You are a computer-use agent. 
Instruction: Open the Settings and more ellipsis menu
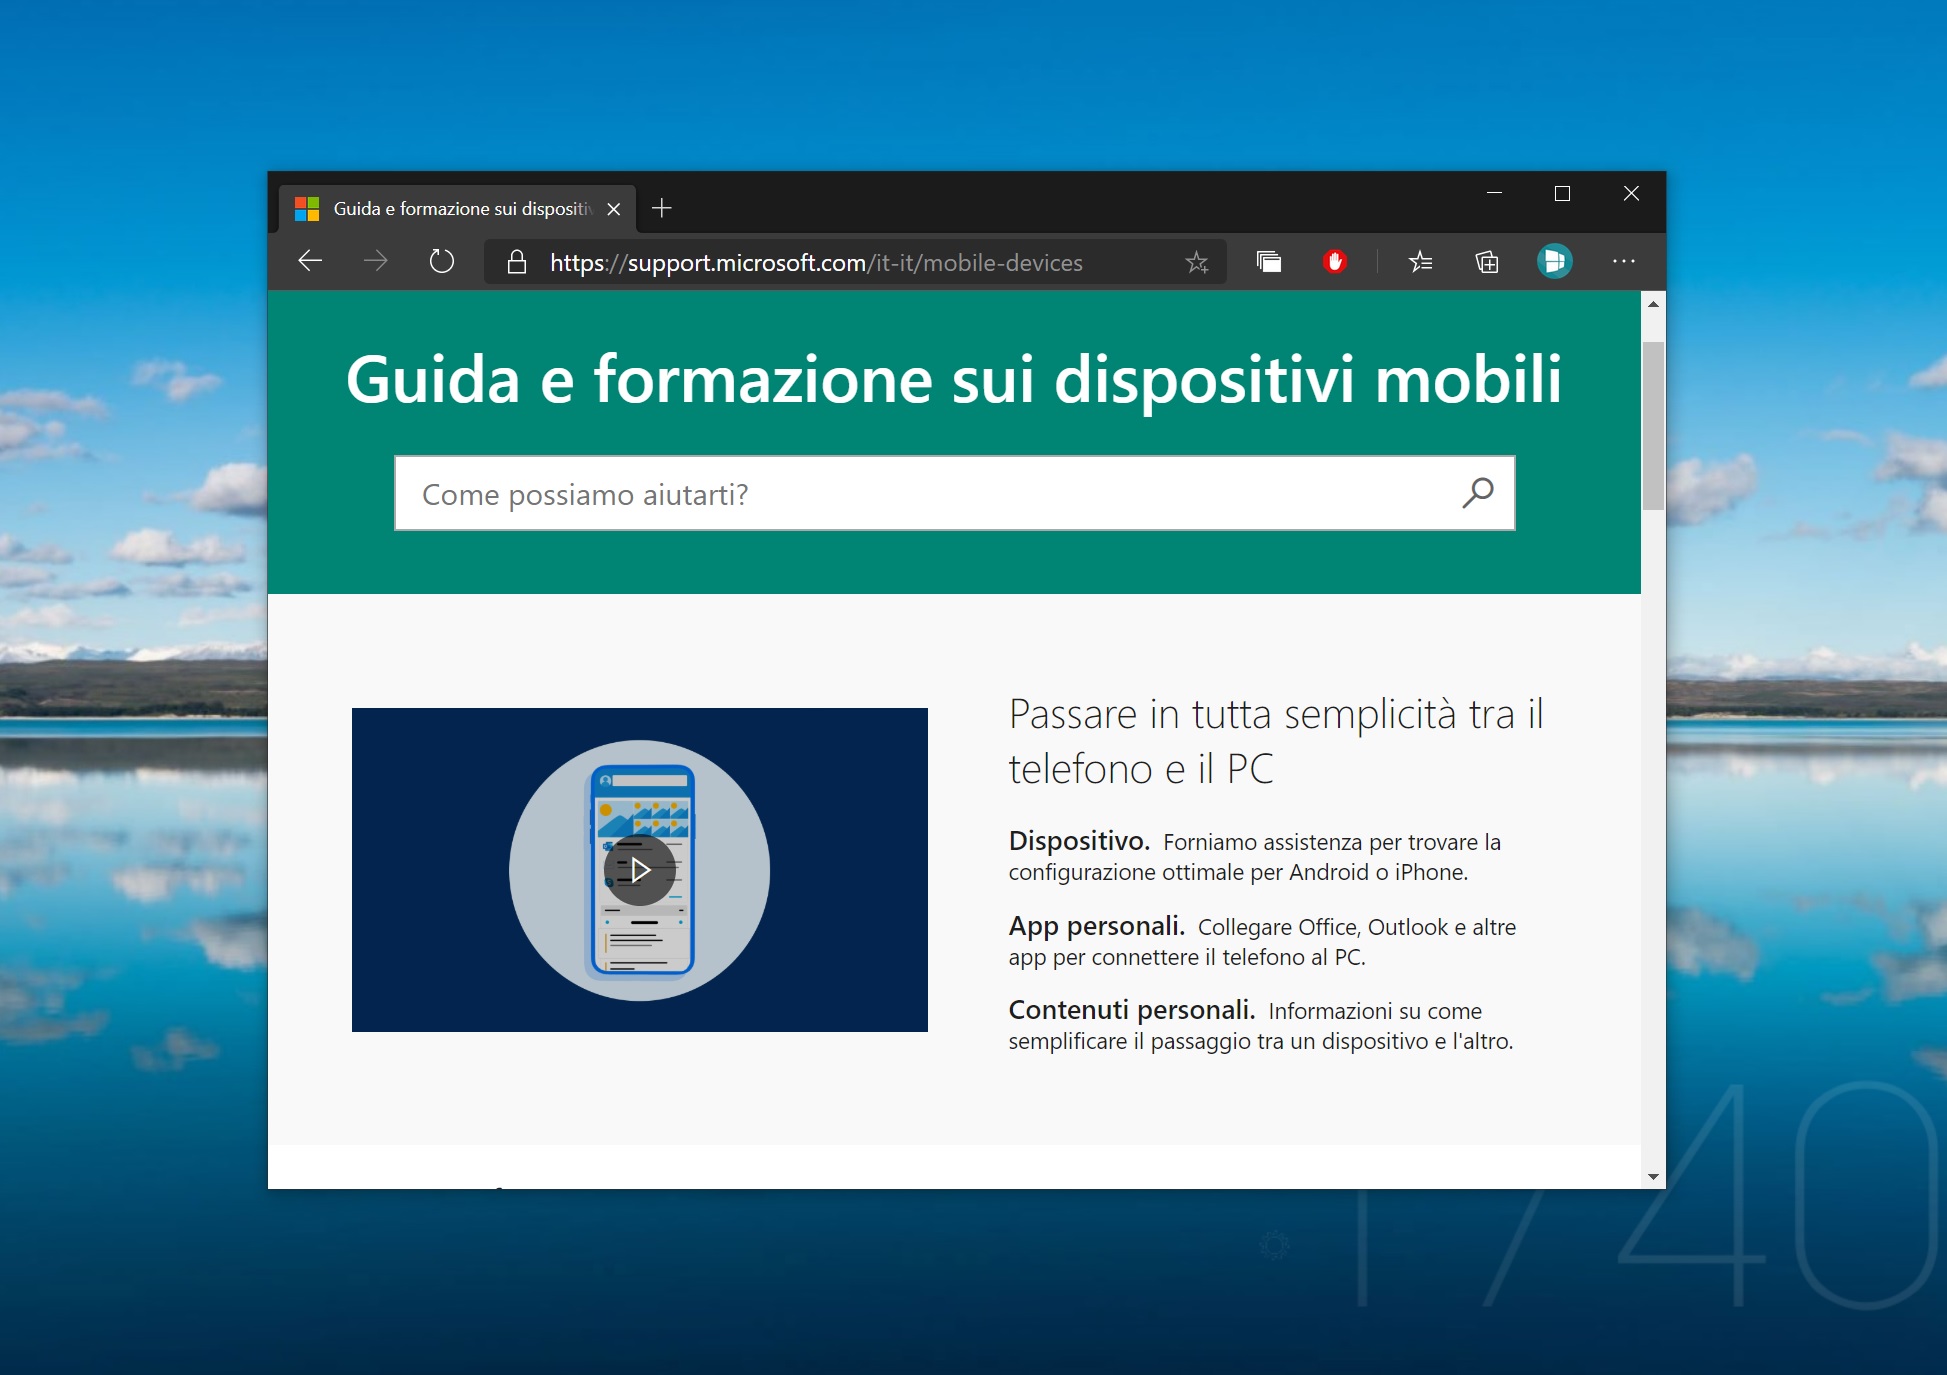(1623, 262)
